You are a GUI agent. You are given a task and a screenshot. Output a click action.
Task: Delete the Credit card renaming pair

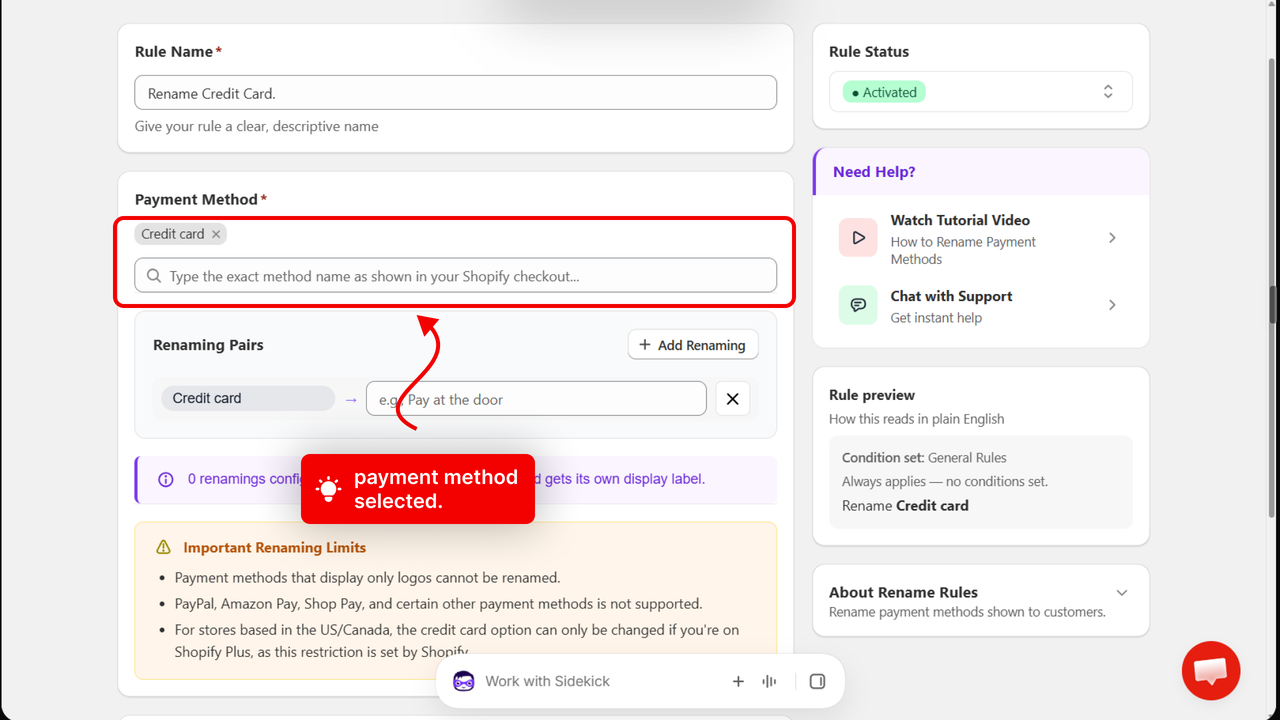click(732, 399)
